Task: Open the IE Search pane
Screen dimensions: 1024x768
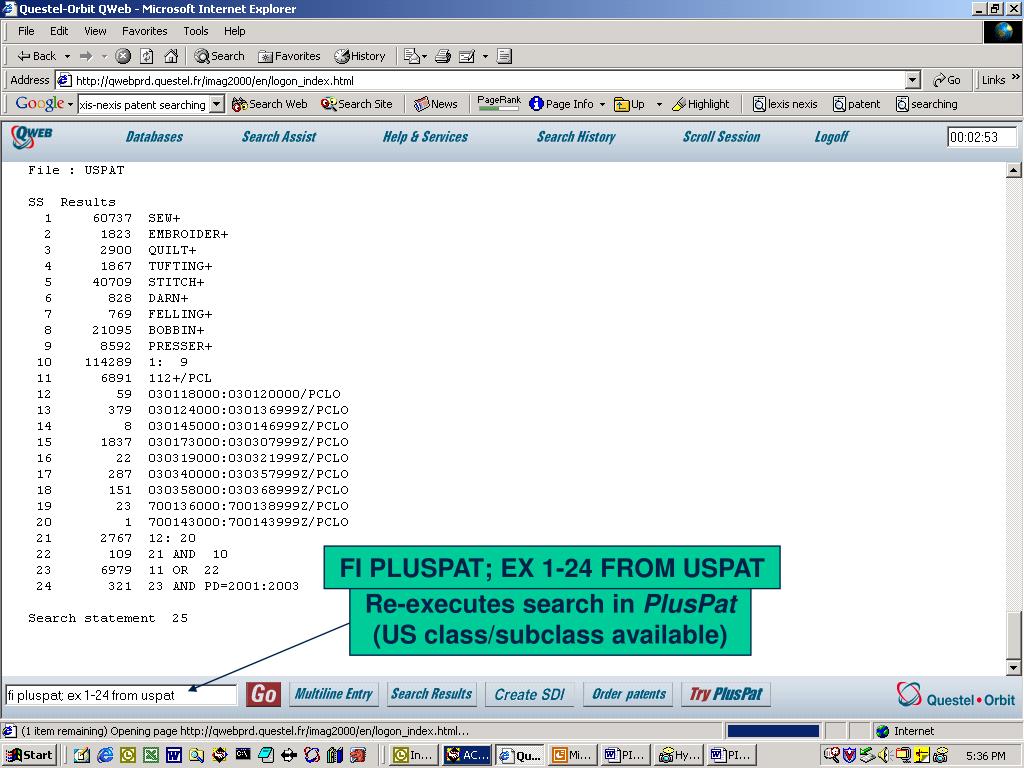Action: [x=219, y=56]
